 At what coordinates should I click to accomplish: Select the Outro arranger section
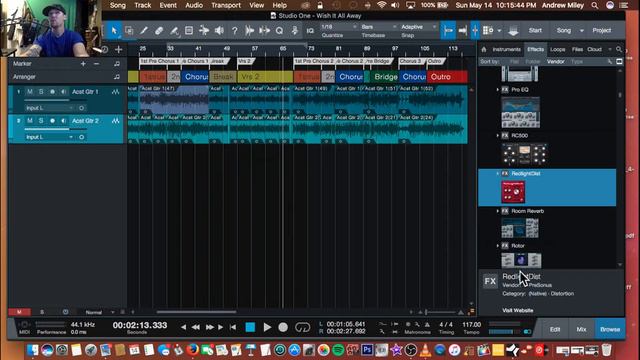(447, 77)
